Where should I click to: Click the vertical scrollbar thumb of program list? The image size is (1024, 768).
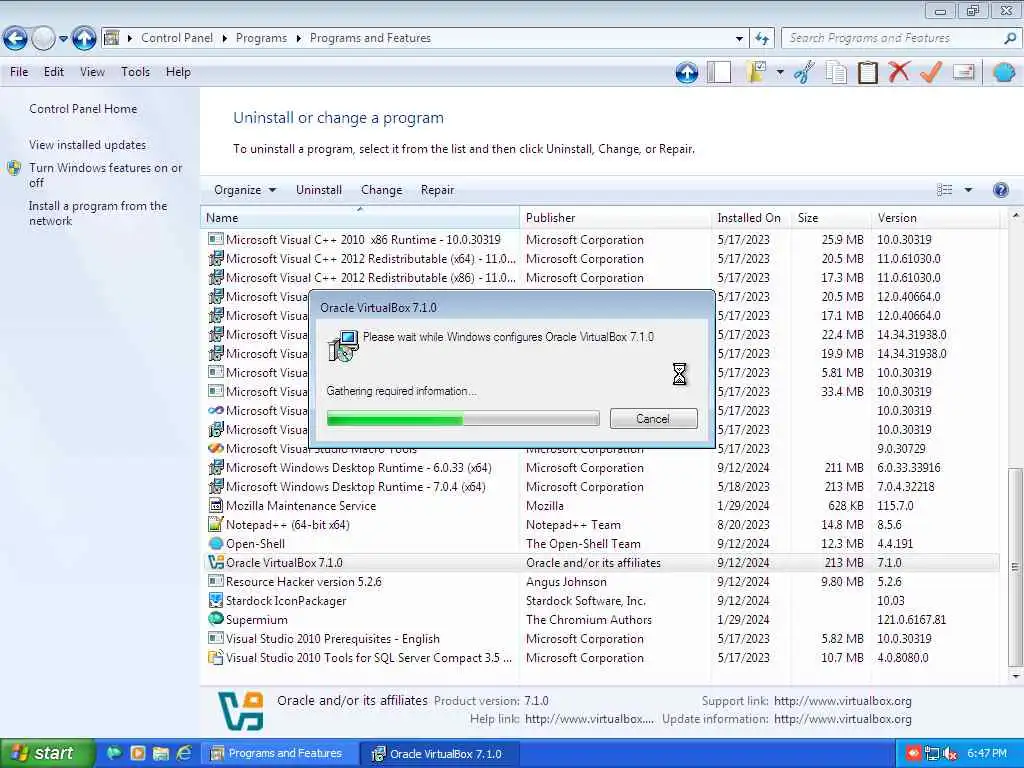1015,567
